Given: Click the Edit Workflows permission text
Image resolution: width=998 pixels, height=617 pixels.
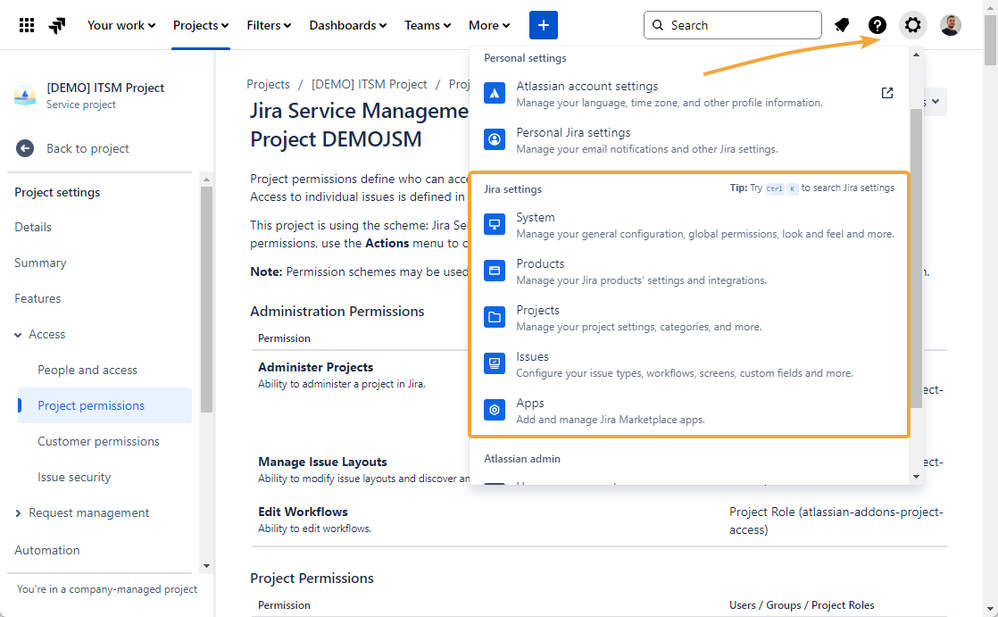Looking at the screenshot, I should [303, 512].
